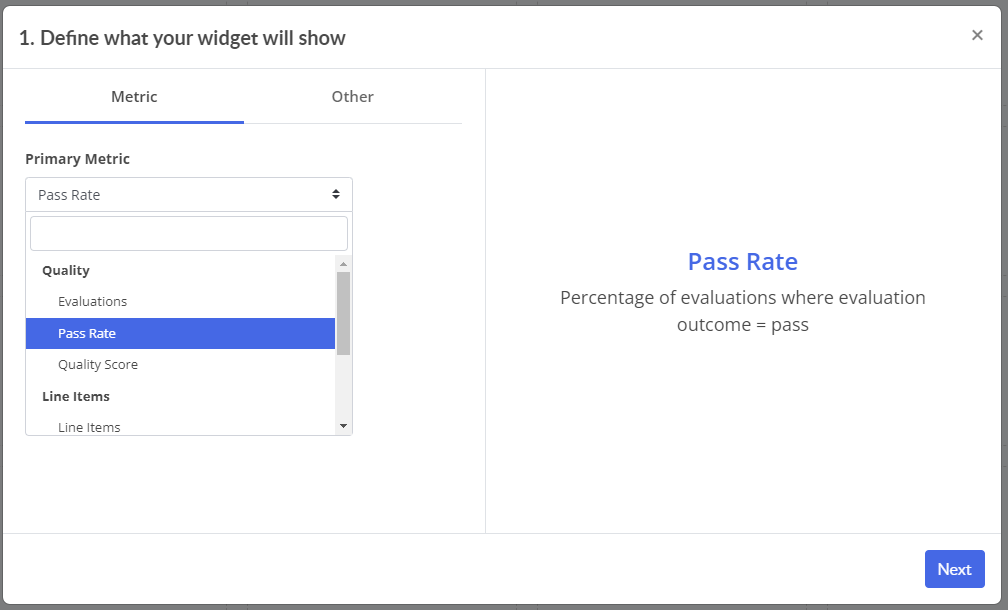1008x610 pixels.
Task: Click the Next button
Action: [955, 569]
